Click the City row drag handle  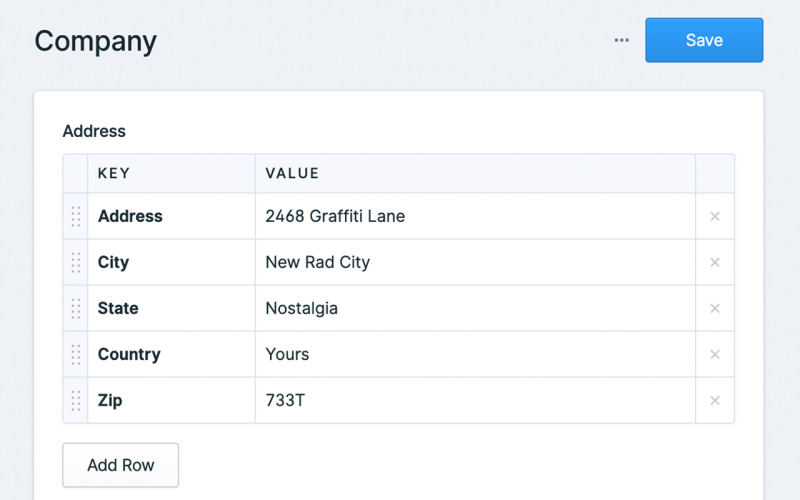(x=75, y=262)
